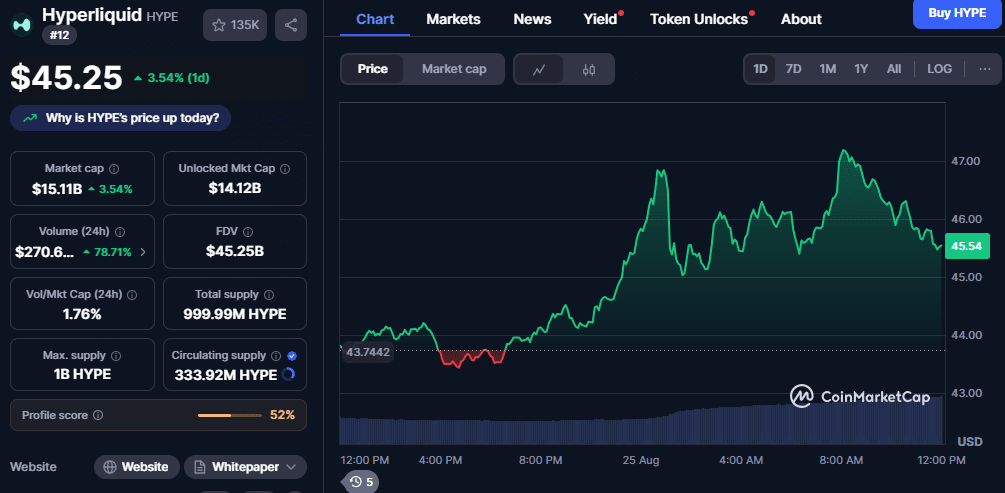
Task: Enable LOG scale on chart
Action: 940,69
